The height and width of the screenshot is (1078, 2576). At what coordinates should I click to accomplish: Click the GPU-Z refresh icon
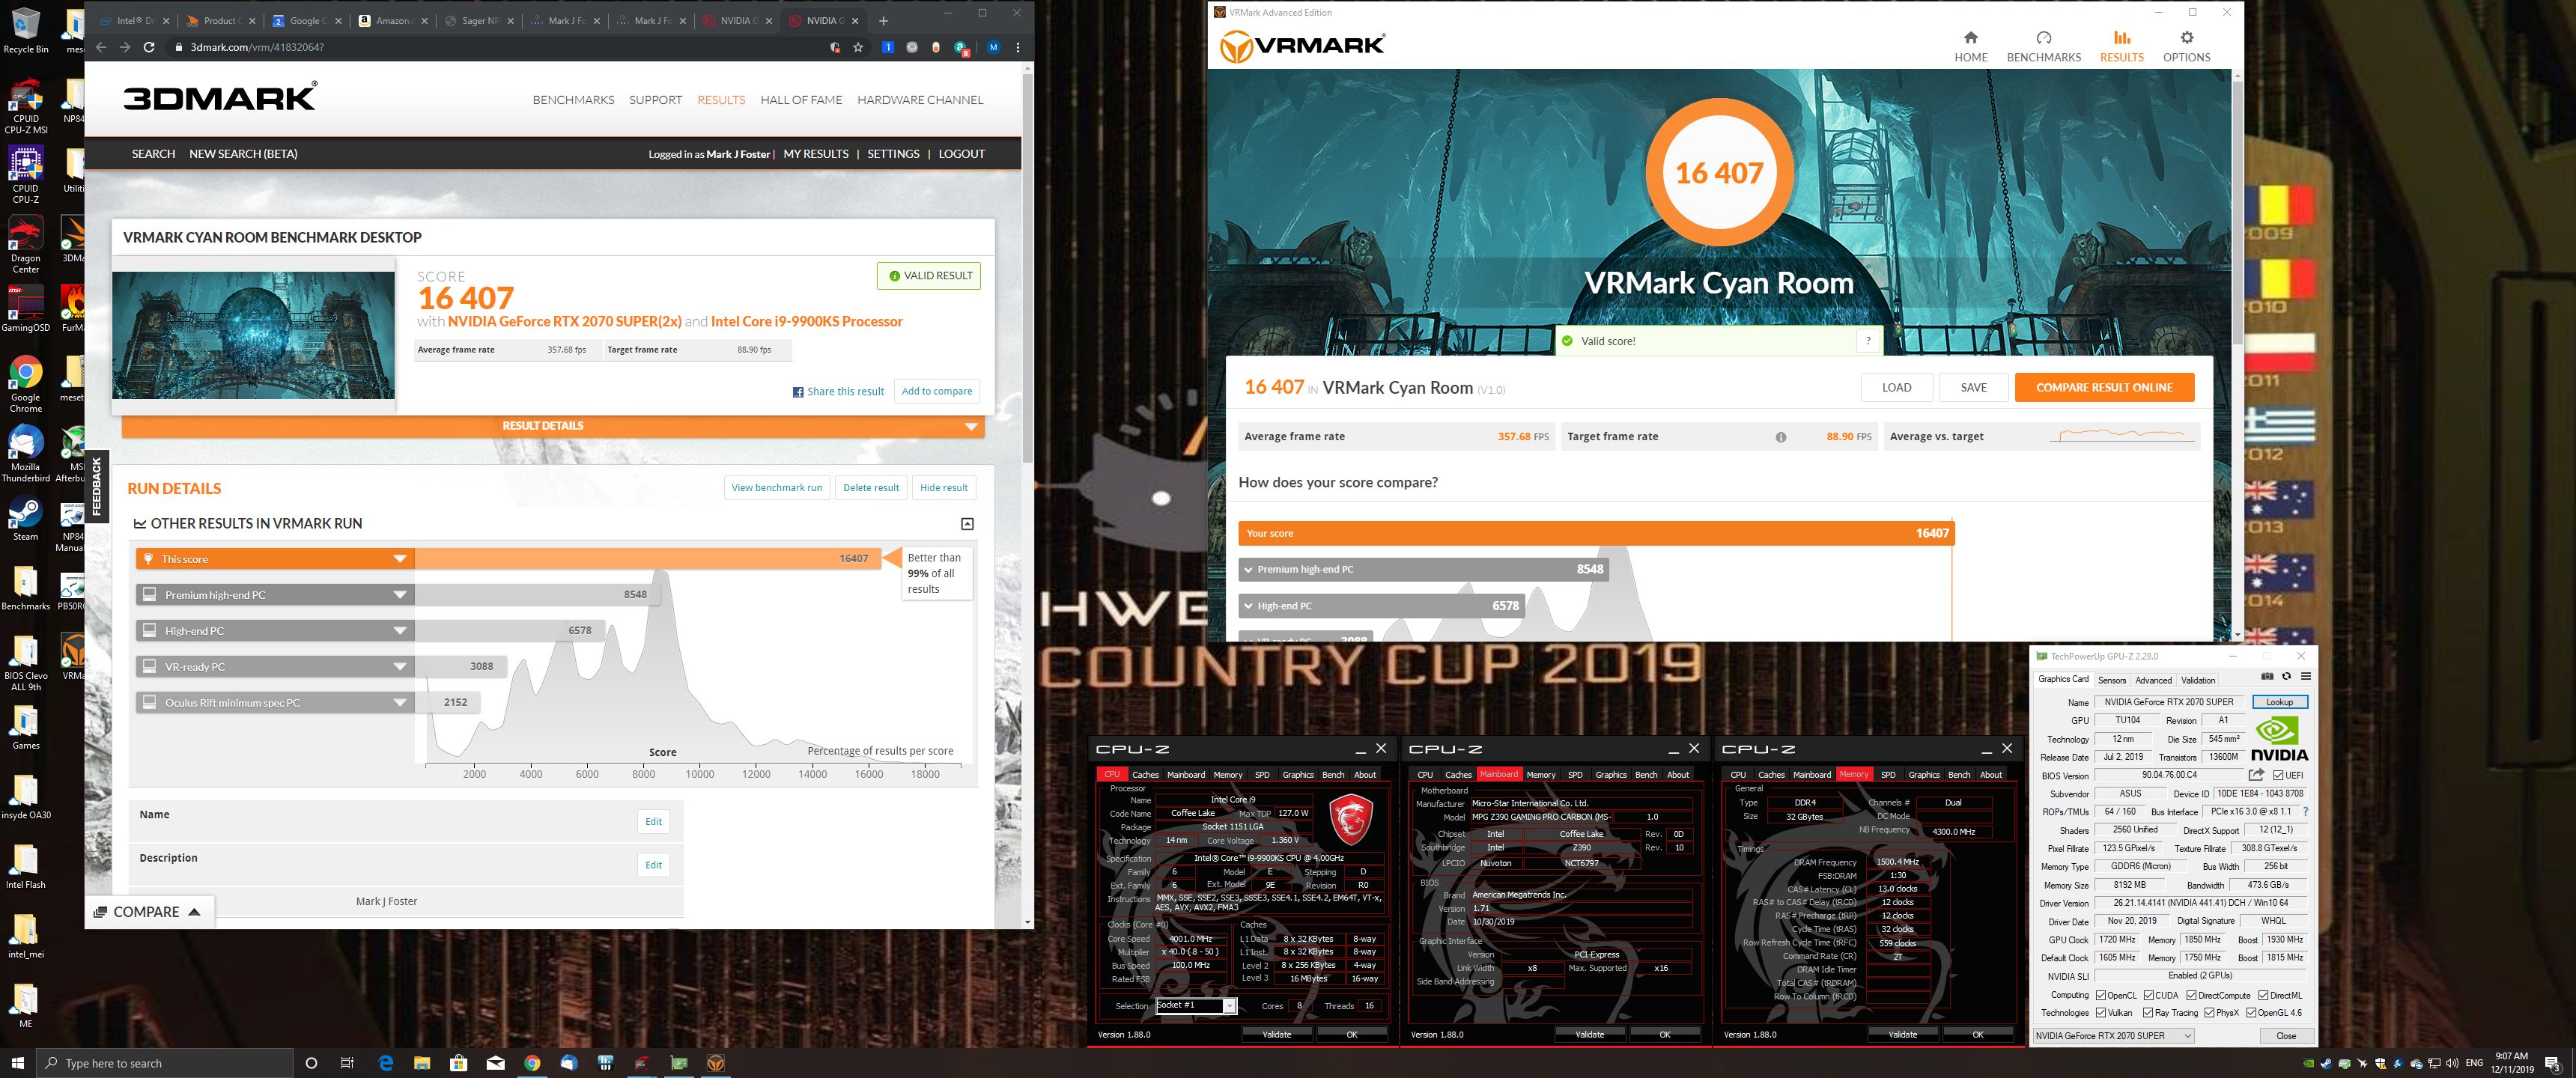(2286, 677)
